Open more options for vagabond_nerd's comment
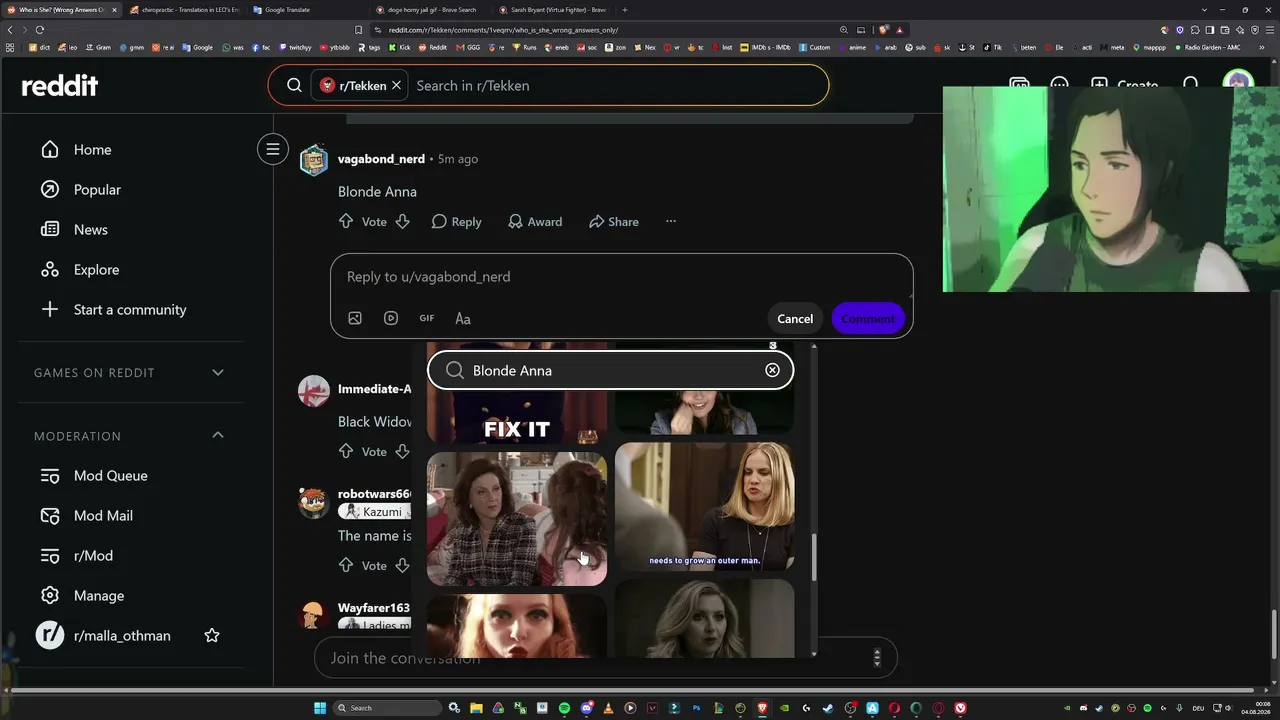Viewport: 1280px width, 720px height. pos(671,222)
